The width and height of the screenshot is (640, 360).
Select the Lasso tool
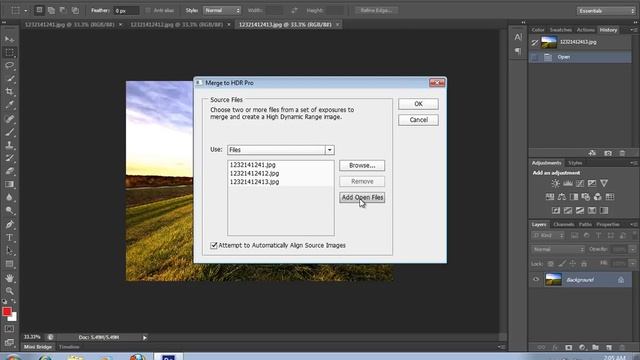click(x=9, y=65)
